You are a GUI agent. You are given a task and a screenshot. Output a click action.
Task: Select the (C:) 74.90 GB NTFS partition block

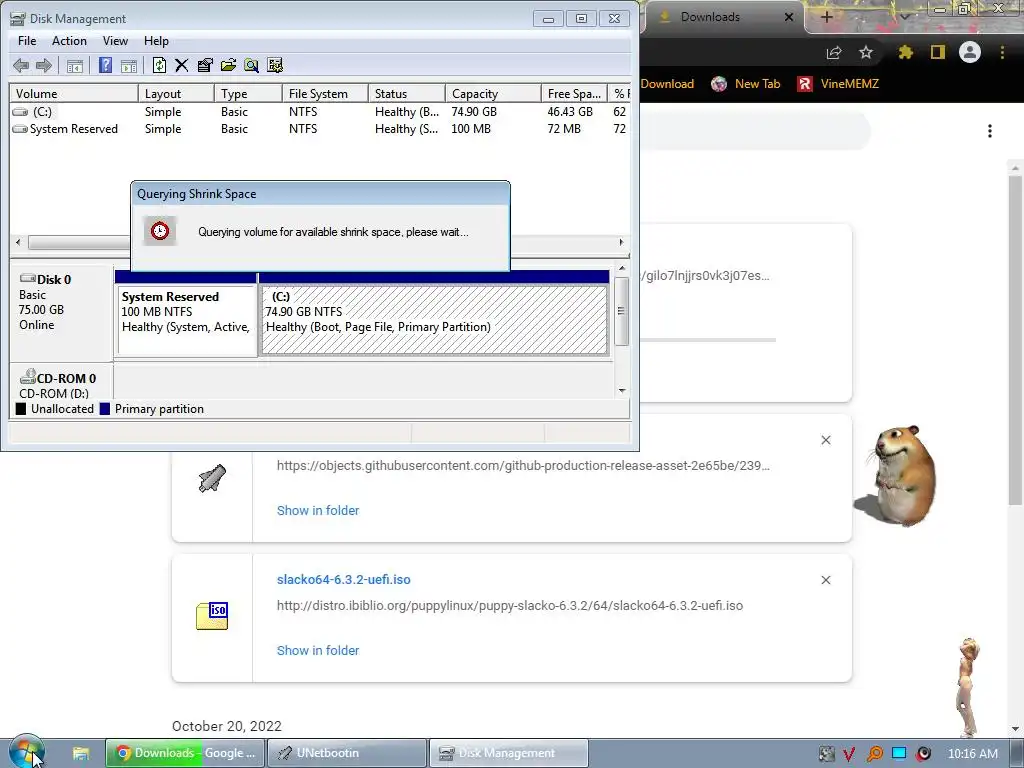coord(434,313)
